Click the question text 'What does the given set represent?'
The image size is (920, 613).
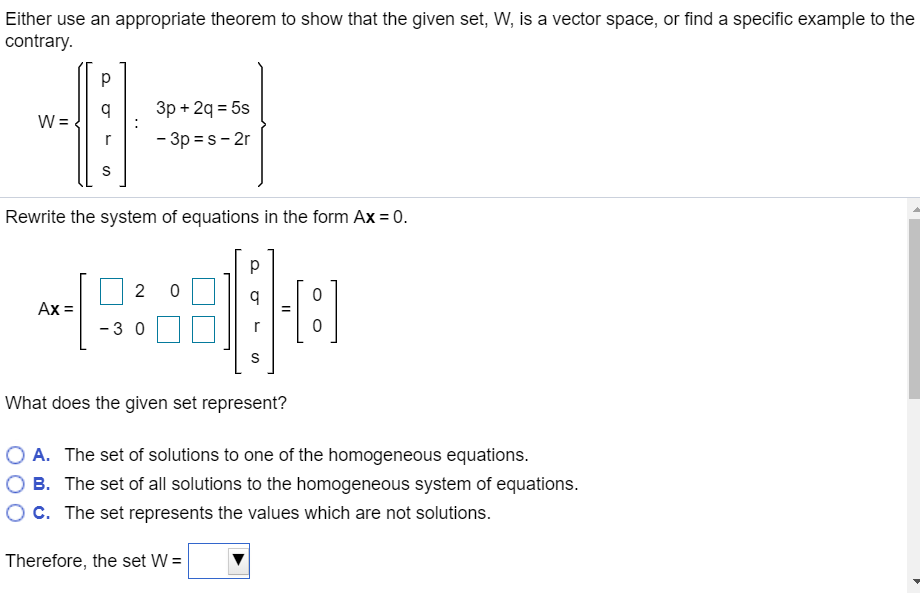pos(143,403)
